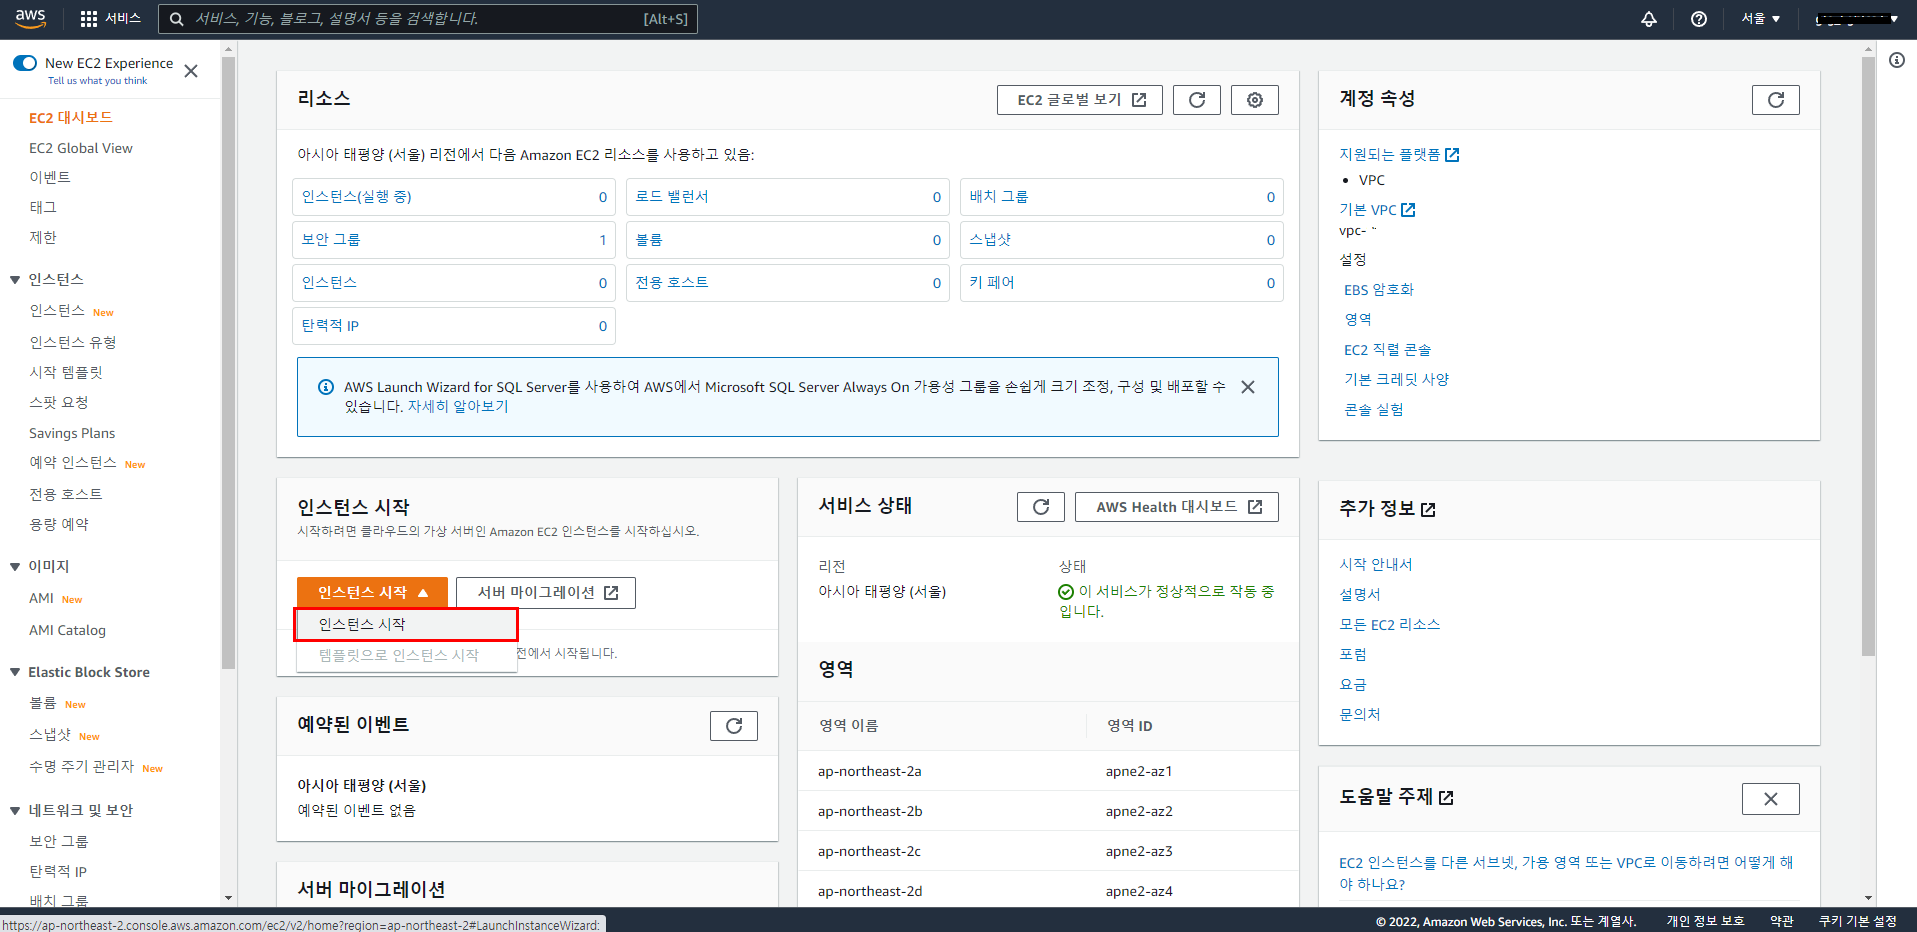Image resolution: width=1917 pixels, height=932 pixels.
Task: Open the 기본 VPC link
Action: [x=1377, y=210]
